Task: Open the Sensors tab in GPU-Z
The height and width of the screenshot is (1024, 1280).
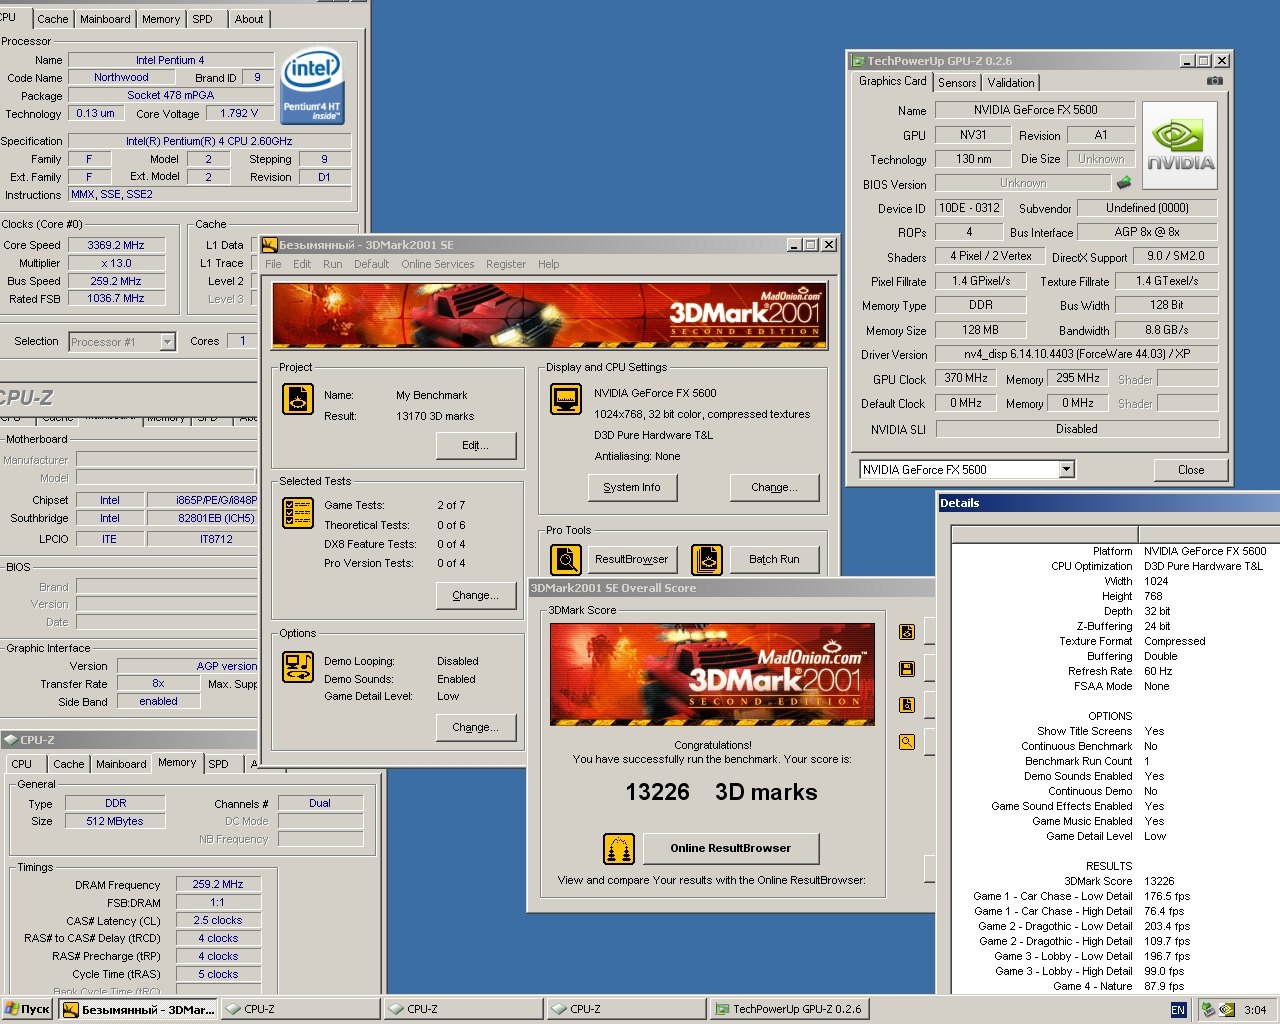Action: [957, 83]
